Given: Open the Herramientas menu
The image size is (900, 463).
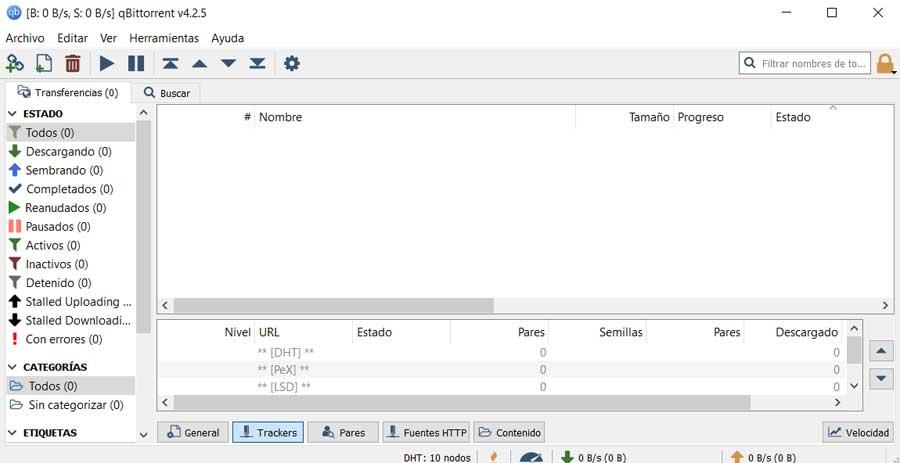Looking at the screenshot, I should pyautogui.click(x=164, y=38).
